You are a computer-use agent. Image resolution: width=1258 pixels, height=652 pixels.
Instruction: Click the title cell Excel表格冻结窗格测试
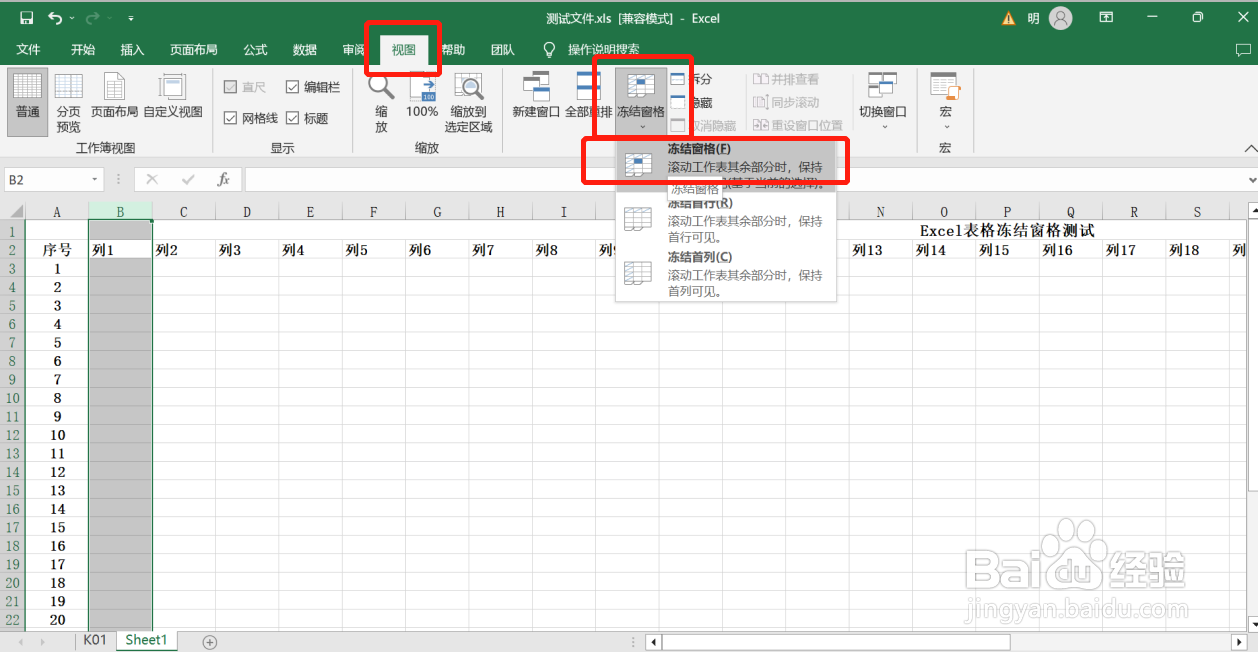1007,231
